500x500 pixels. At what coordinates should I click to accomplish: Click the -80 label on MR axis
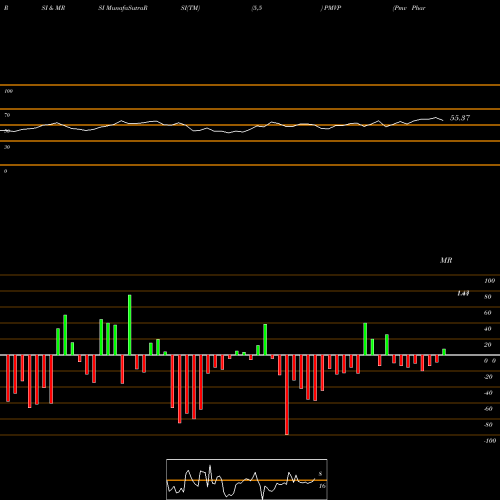pos(488,425)
